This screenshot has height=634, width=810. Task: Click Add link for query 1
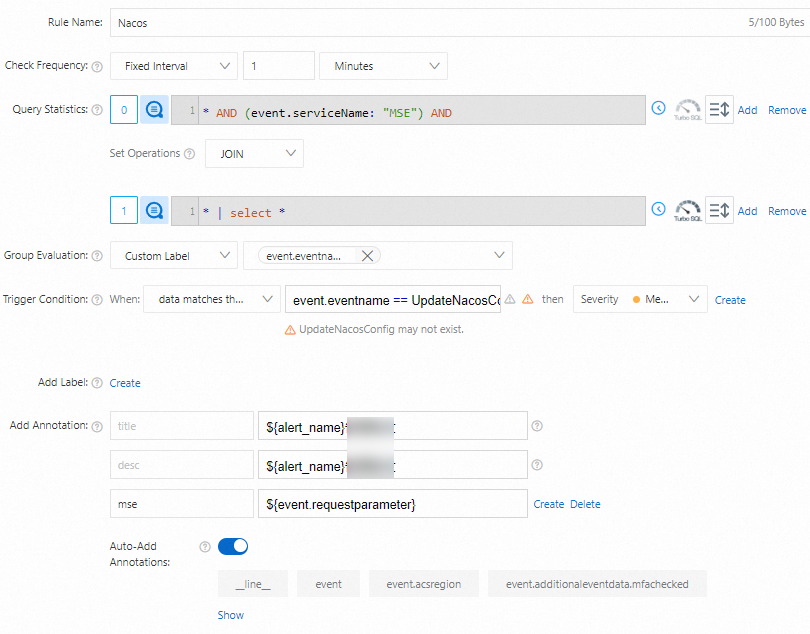pos(747,211)
